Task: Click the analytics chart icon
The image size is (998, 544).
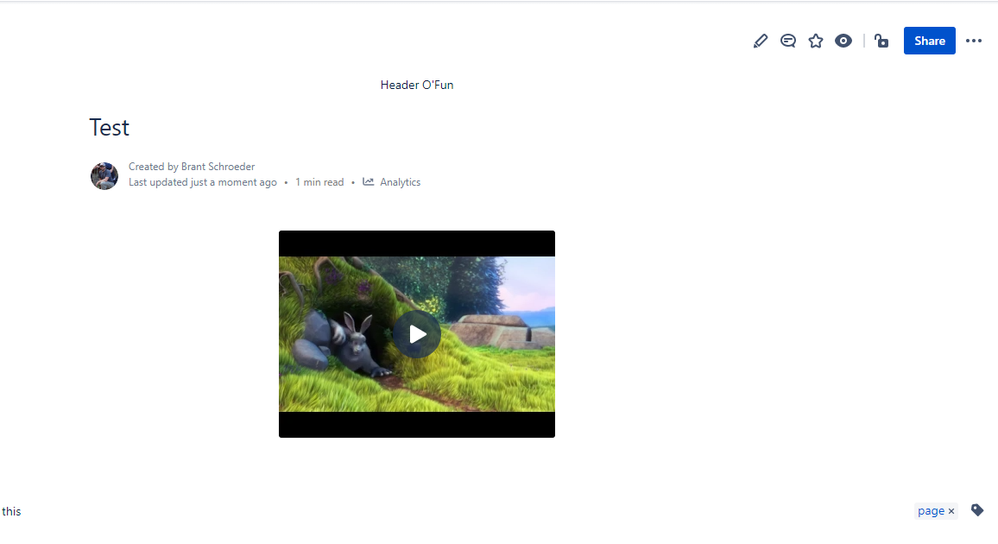Action: coord(368,182)
